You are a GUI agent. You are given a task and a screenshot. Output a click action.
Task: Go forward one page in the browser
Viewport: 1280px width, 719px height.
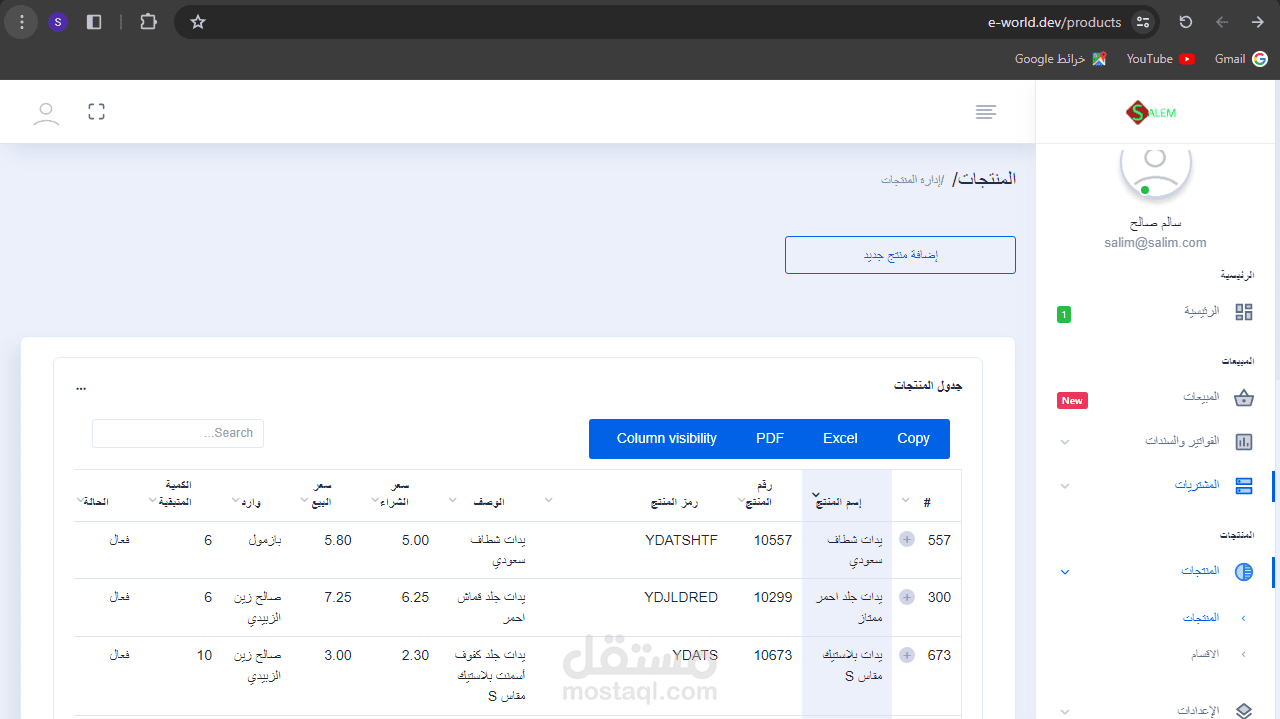pyautogui.click(x=1258, y=22)
